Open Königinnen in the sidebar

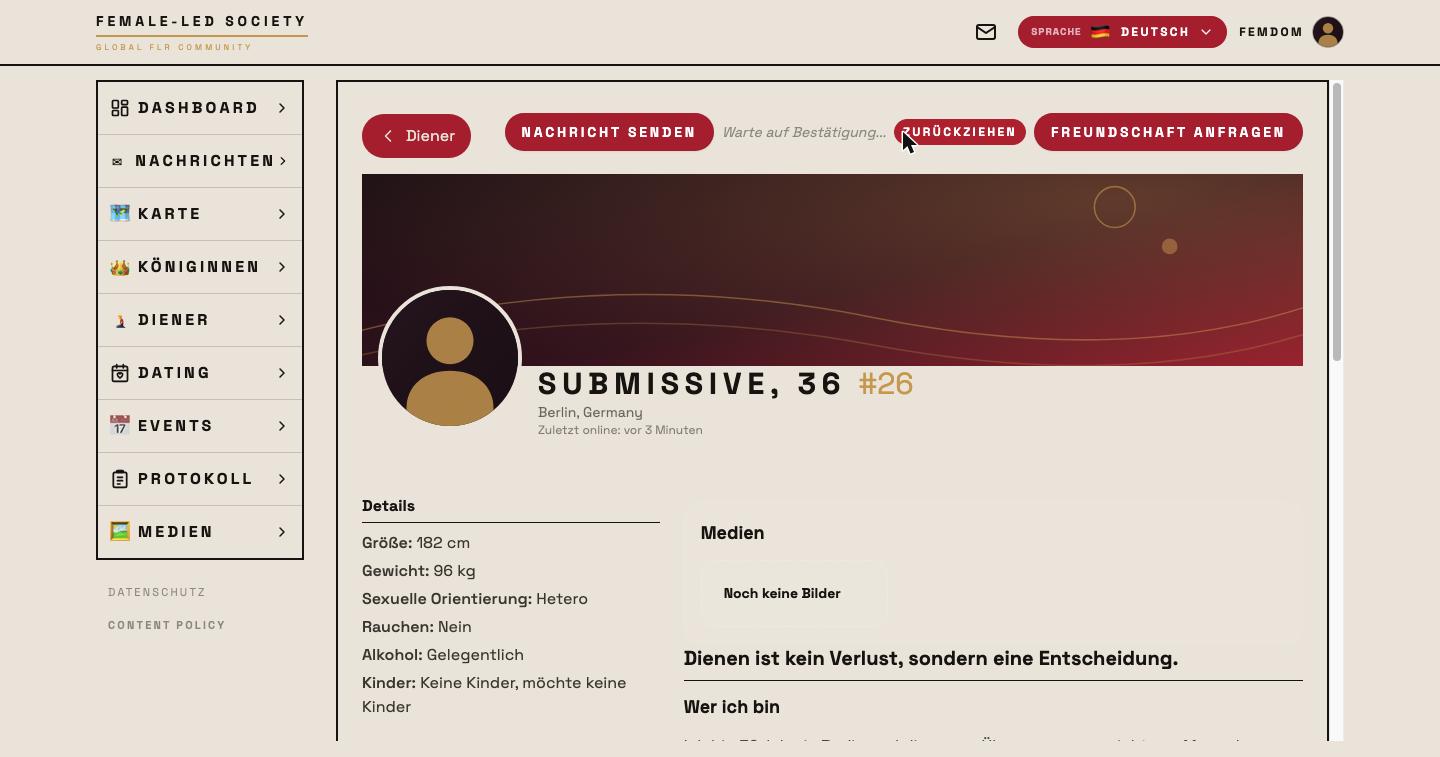[x=200, y=267]
